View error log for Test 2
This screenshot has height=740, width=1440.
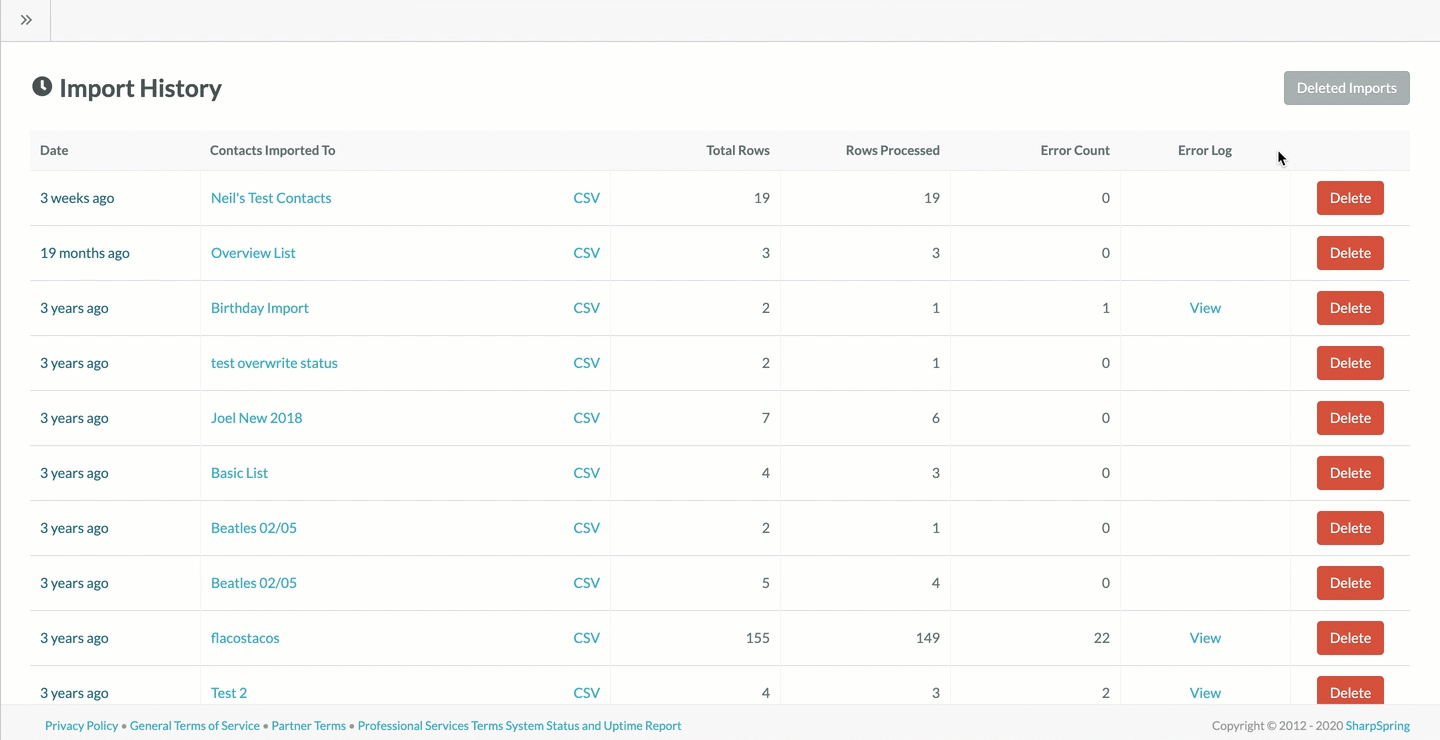point(1205,692)
